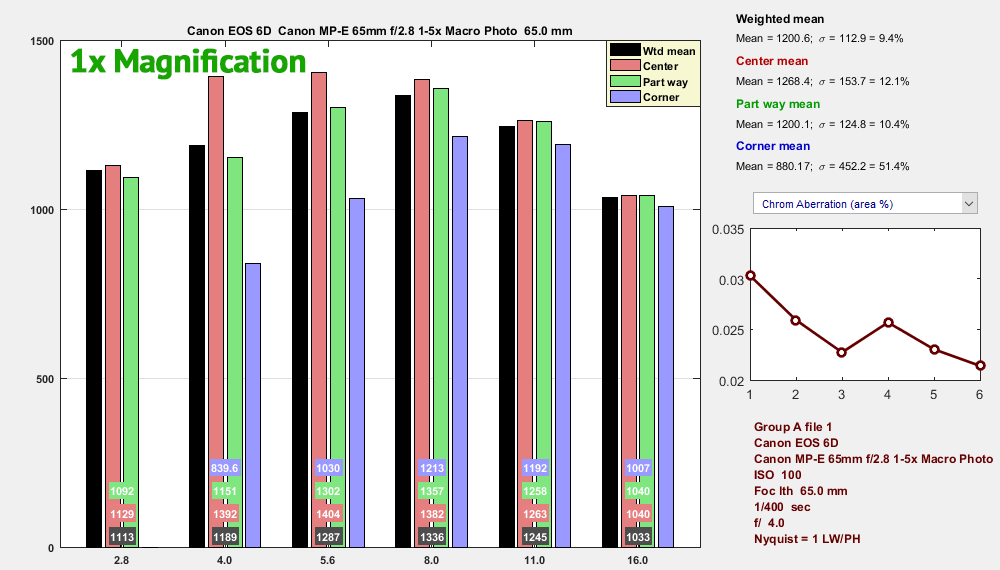Click the Weighted mean heading
Screen dimensions: 1000x570
[x=779, y=19]
